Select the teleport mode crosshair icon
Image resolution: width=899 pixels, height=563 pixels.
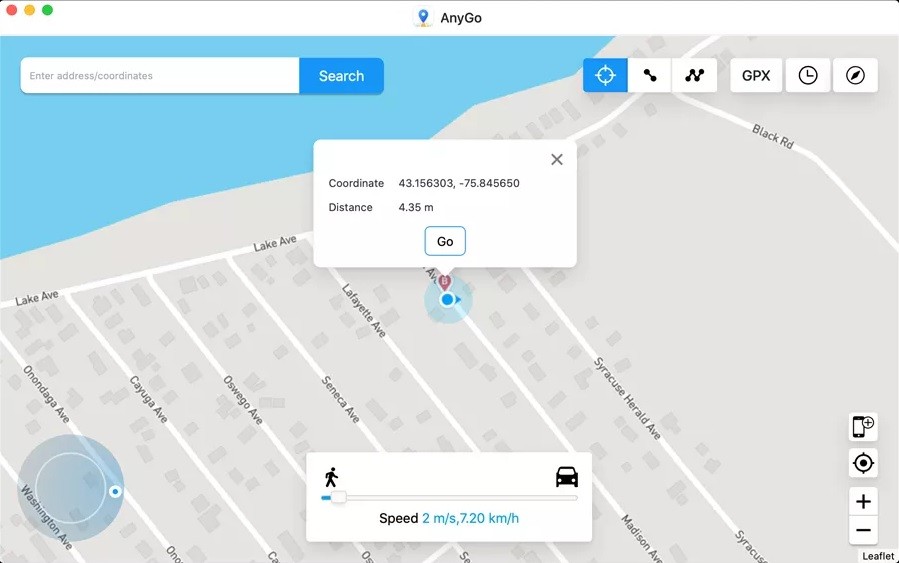click(x=605, y=75)
